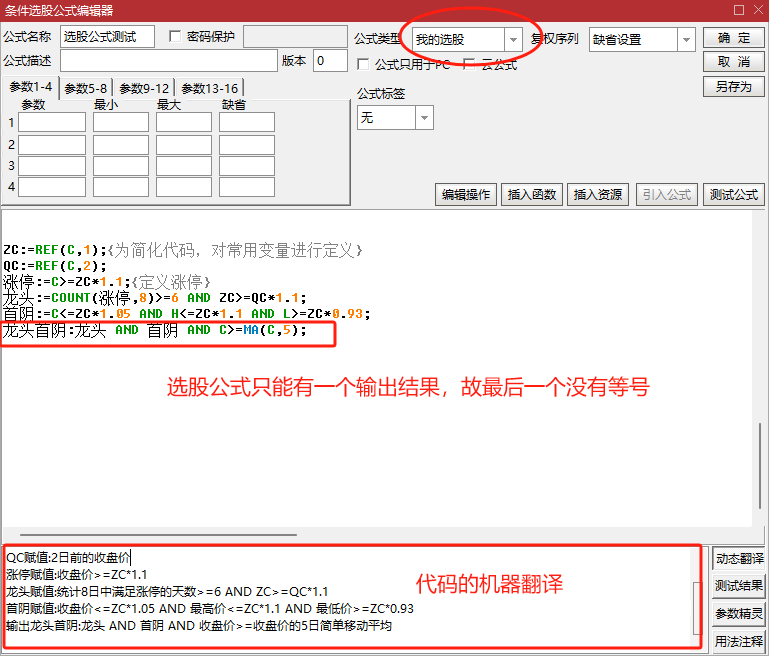
Task: Click row 3 最大 field
Action: tap(184, 166)
